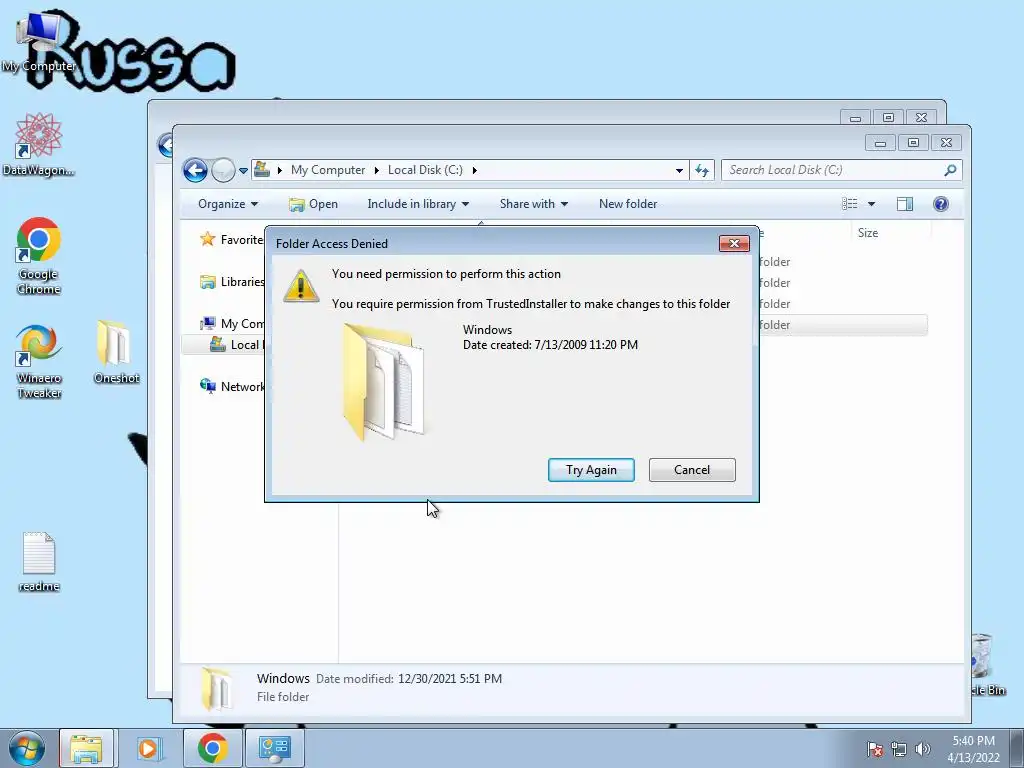Click Windows Media Player taskbar icon

coord(150,748)
